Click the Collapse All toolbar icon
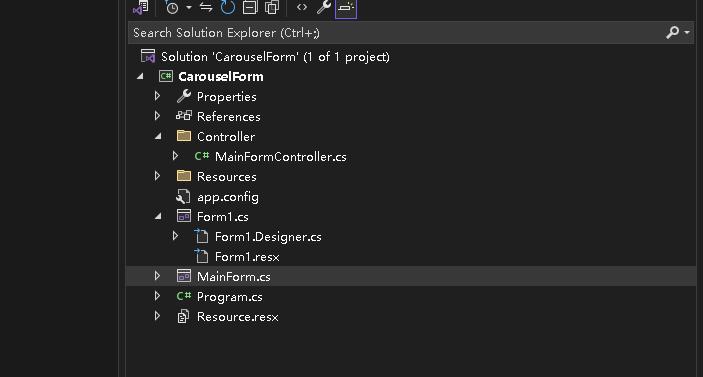Screen dimensions: 703x377 pos(250,7)
